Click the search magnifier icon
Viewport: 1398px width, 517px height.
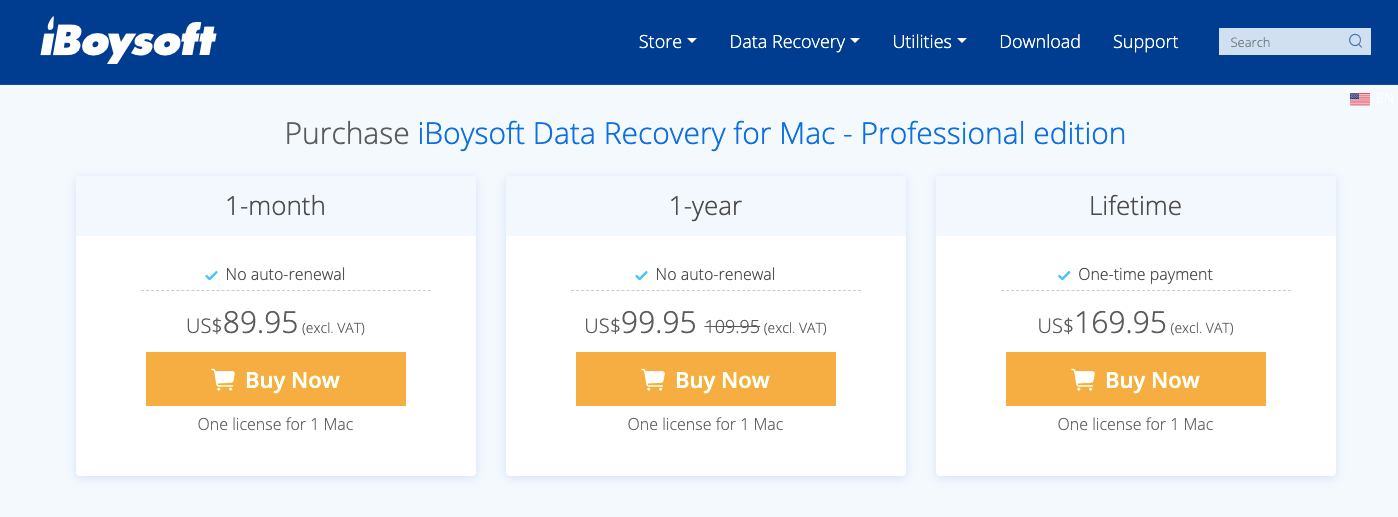pyautogui.click(x=1355, y=41)
